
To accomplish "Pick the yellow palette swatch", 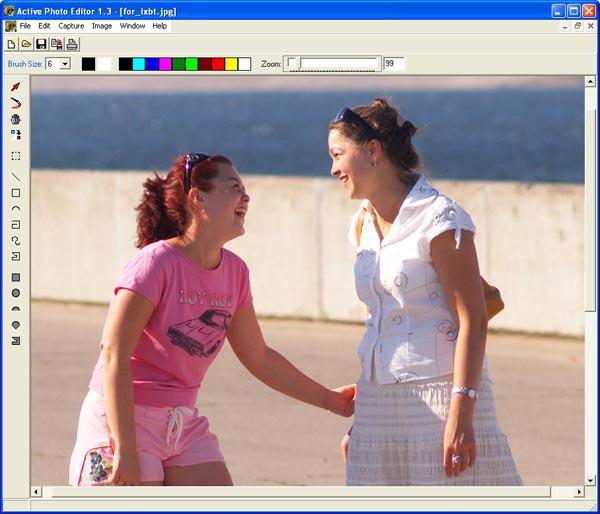I will 231,64.
